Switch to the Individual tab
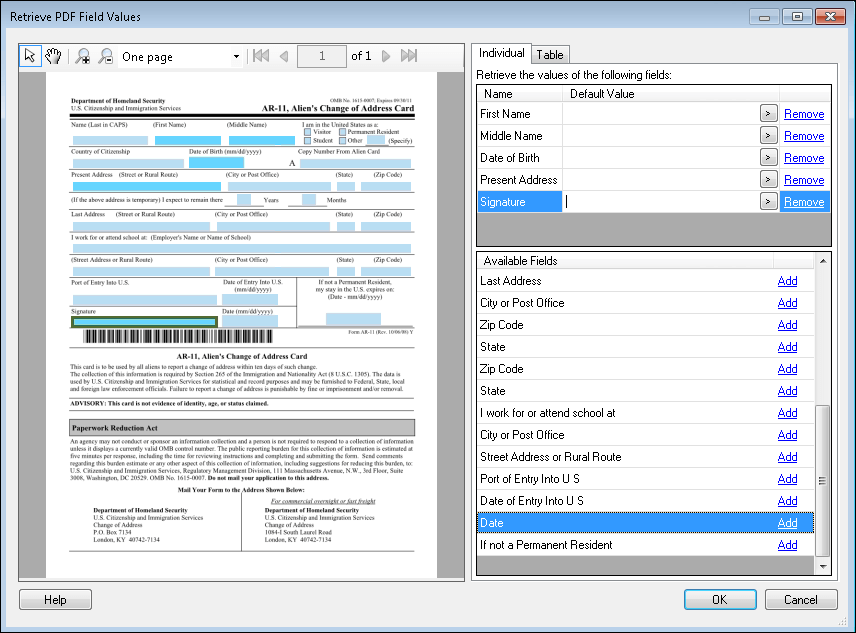This screenshot has width=856, height=633. [501, 53]
